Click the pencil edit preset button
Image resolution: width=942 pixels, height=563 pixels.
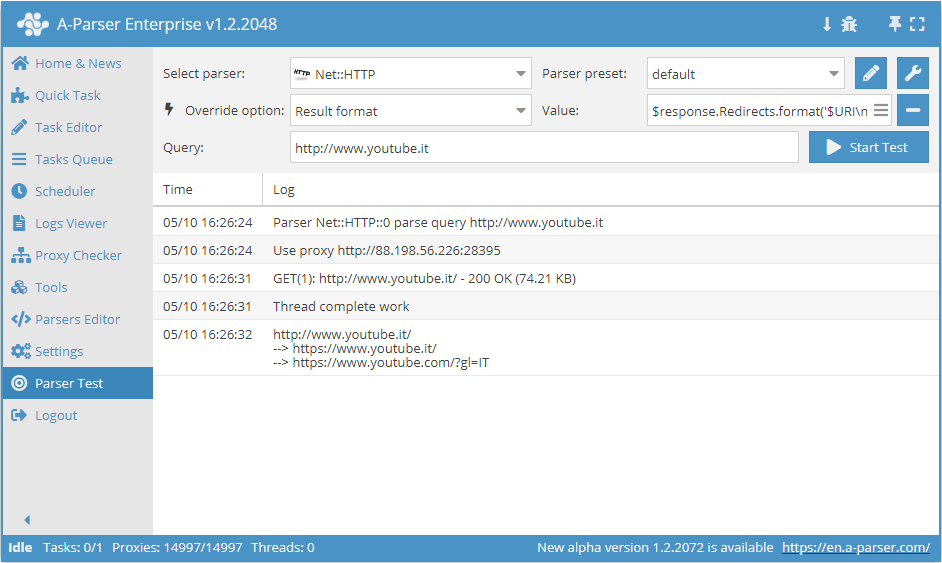pos(871,74)
